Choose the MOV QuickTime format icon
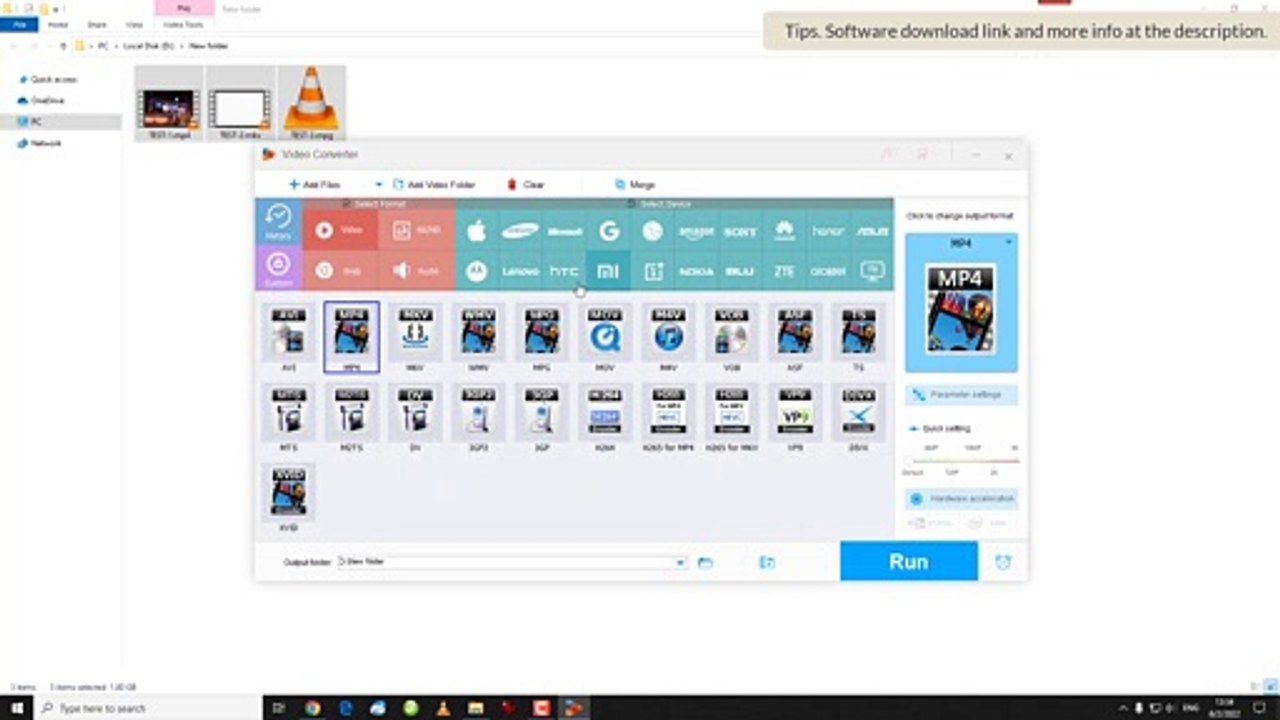Image resolution: width=1280 pixels, height=720 pixels. click(605, 332)
